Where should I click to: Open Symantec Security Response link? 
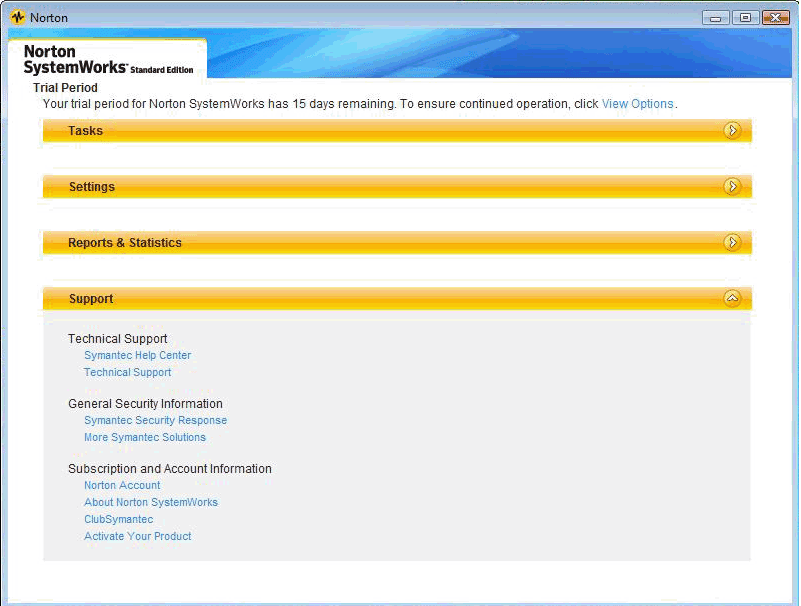155,420
